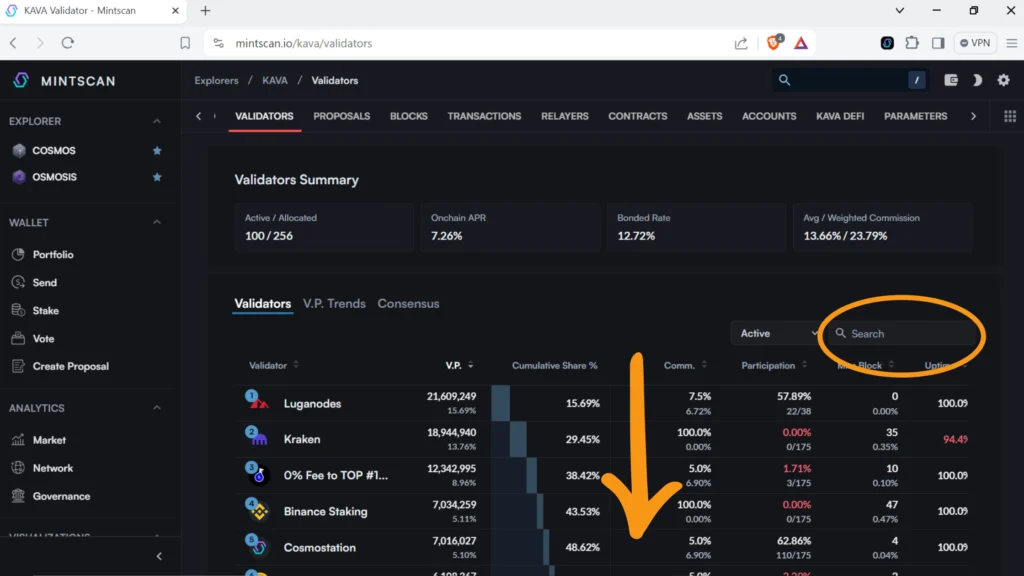
Task: Toggle dark mode with the moon icon
Action: pyautogui.click(x=977, y=80)
